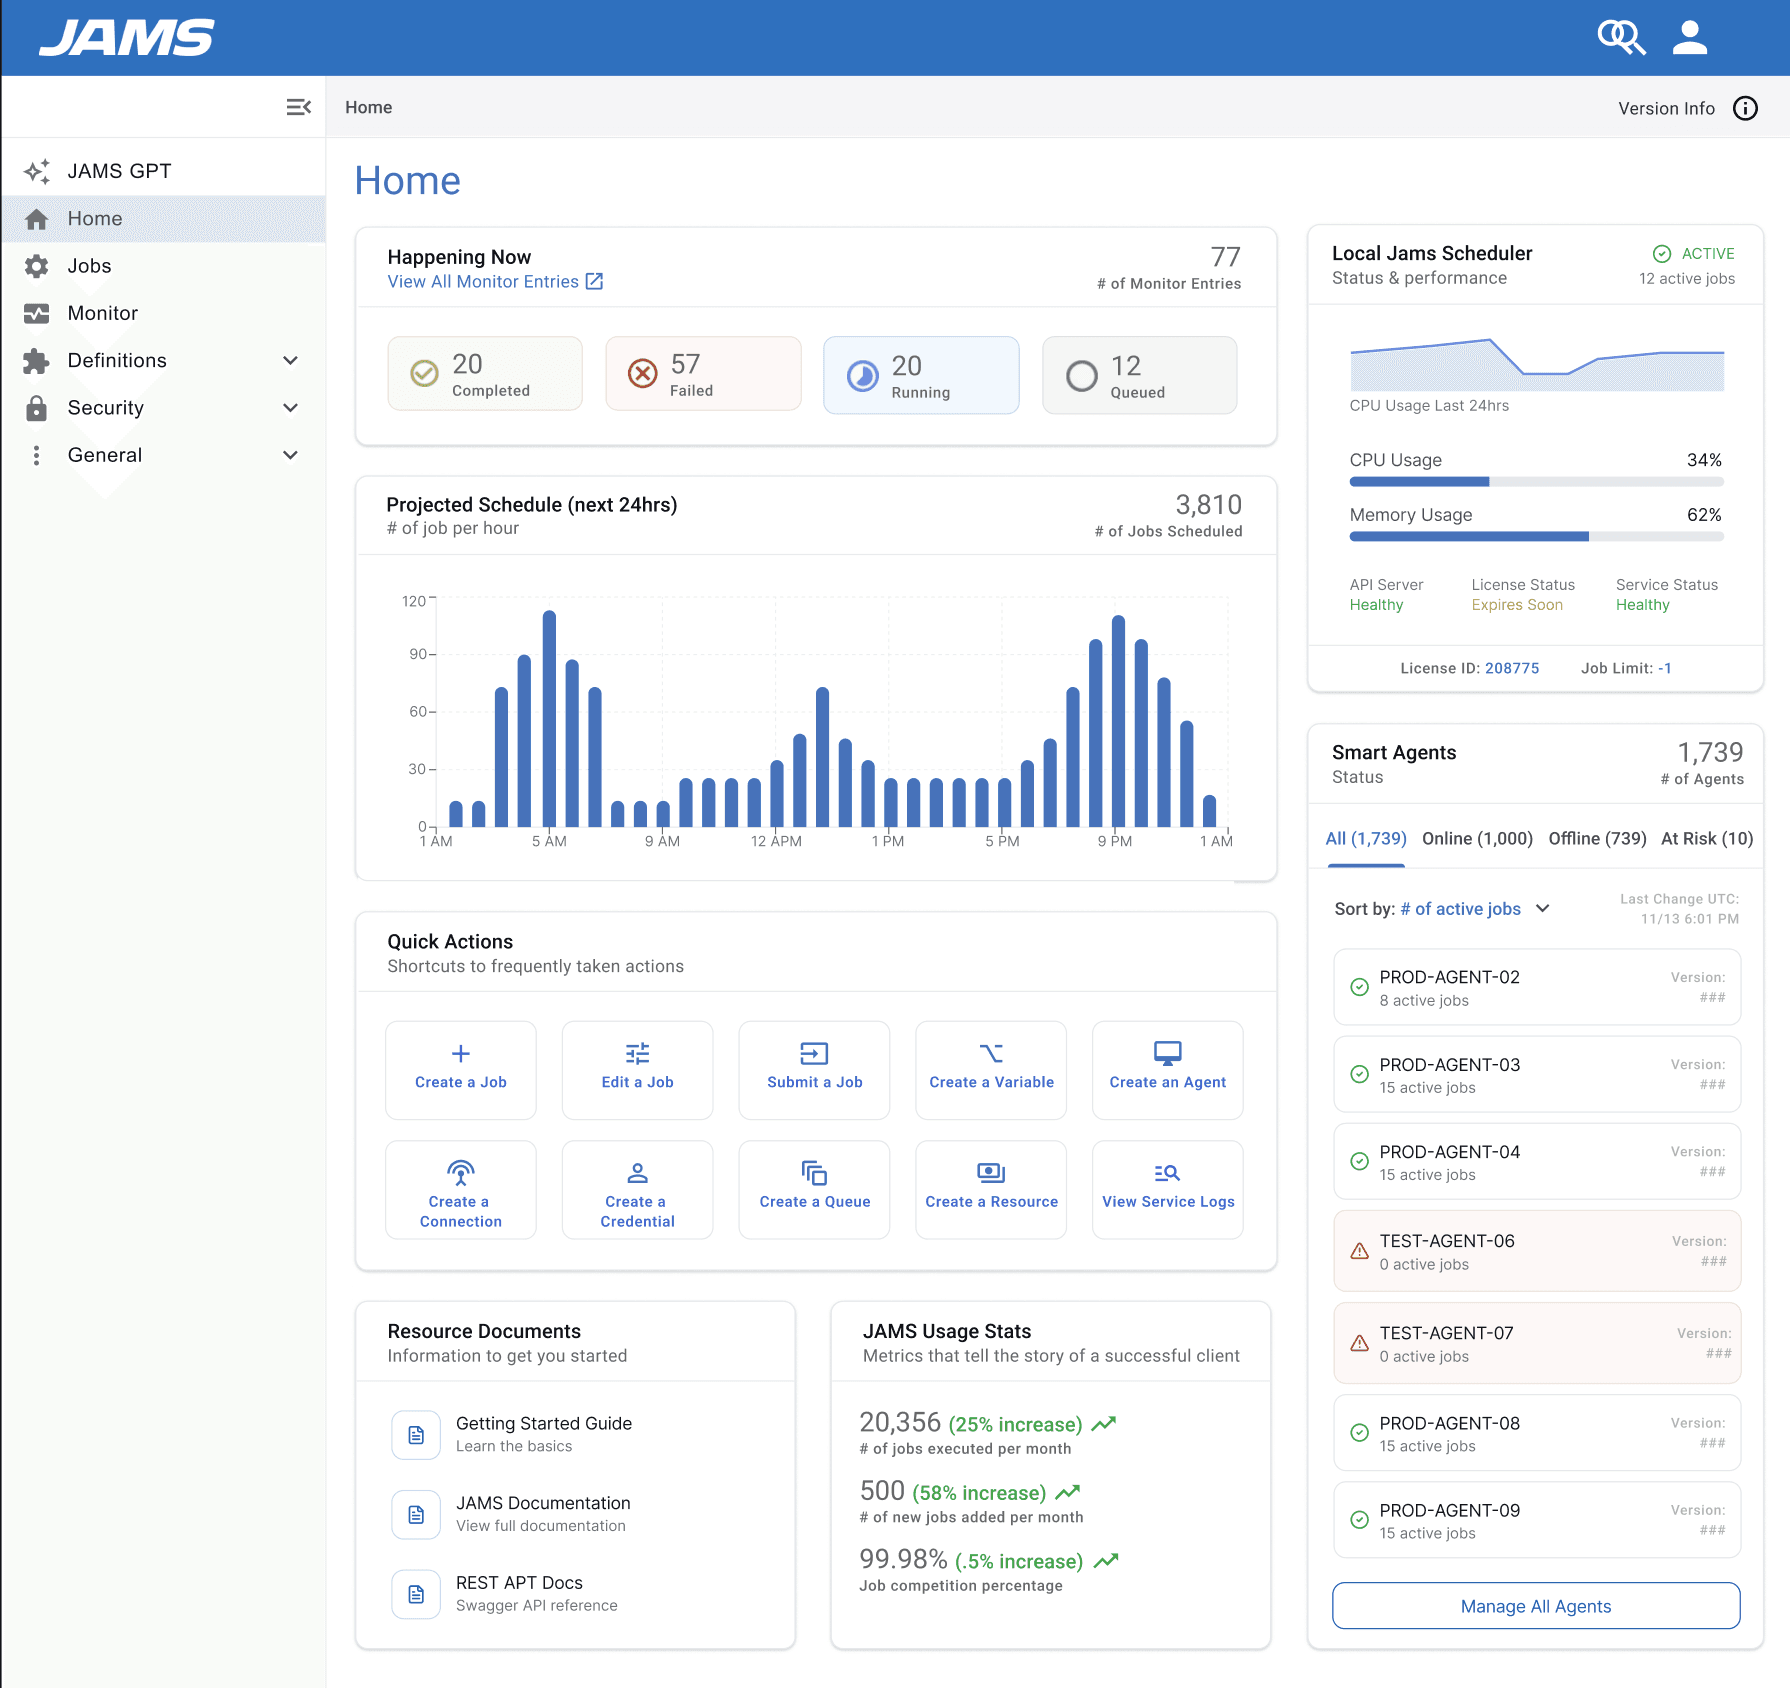Click the JAMS logo

click(x=126, y=38)
